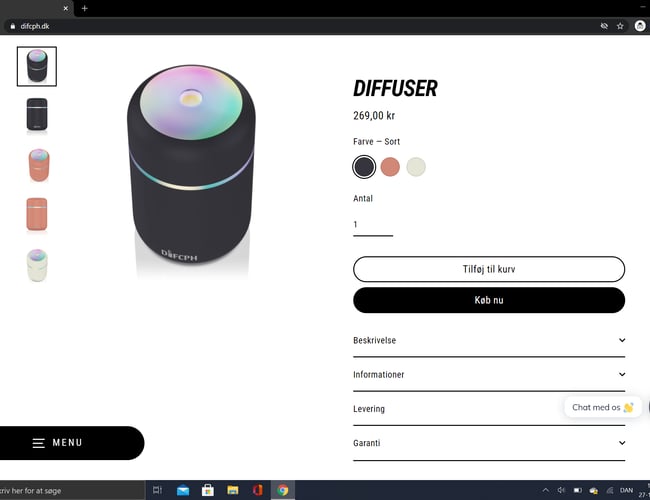Click the Tilføj til kurv button
This screenshot has height=500, width=650.
click(x=489, y=269)
